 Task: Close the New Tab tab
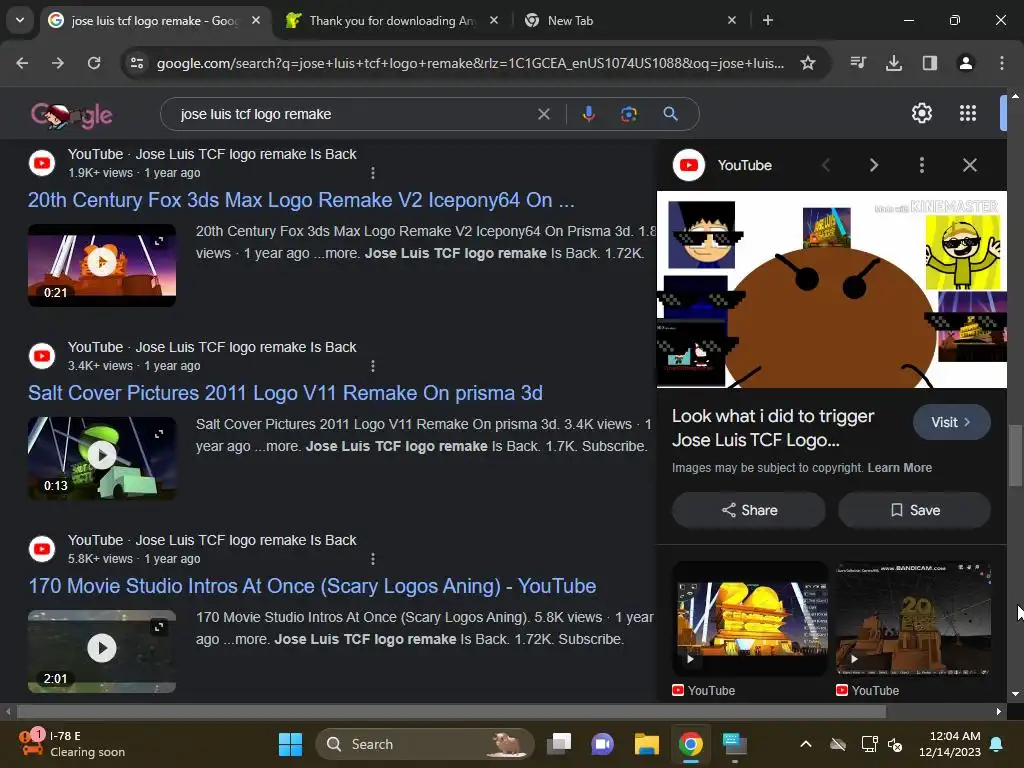[x=732, y=20]
